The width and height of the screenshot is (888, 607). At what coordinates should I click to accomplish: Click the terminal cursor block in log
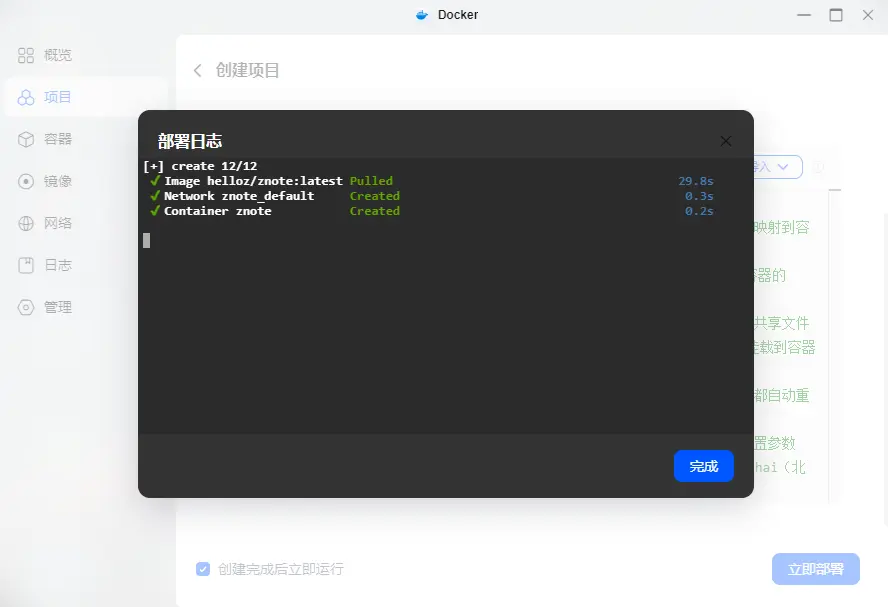(147, 241)
